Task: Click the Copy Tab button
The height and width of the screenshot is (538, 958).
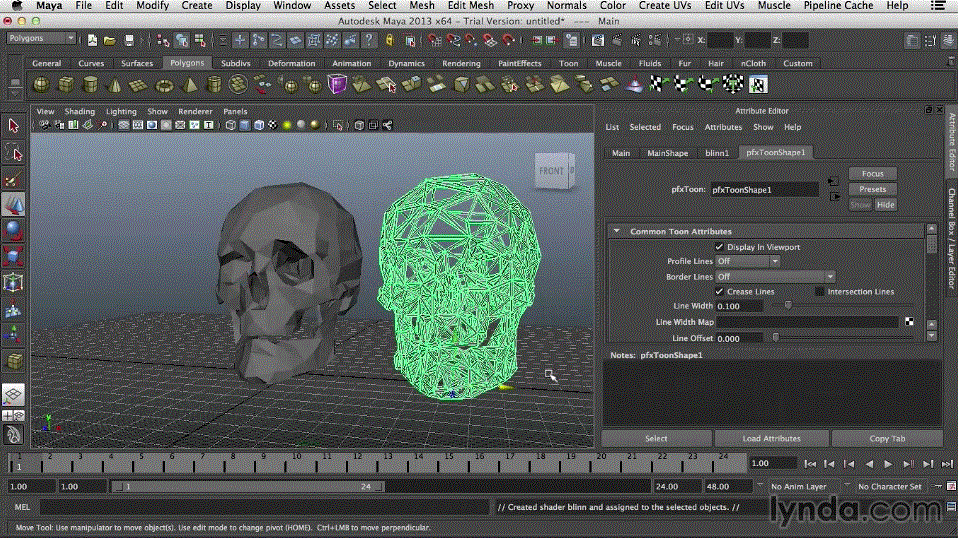Action: click(x=887, y=438)
